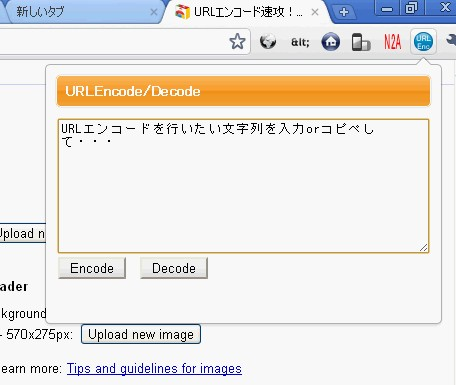Focus the URL encode text area
The height and width of the screenshot is (385, 456).
coord(243,186)
